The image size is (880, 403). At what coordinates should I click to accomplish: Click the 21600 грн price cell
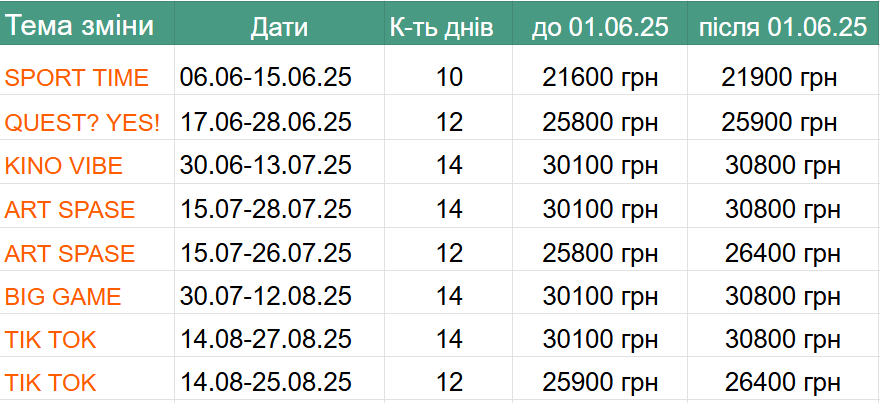tap(600, 78)
